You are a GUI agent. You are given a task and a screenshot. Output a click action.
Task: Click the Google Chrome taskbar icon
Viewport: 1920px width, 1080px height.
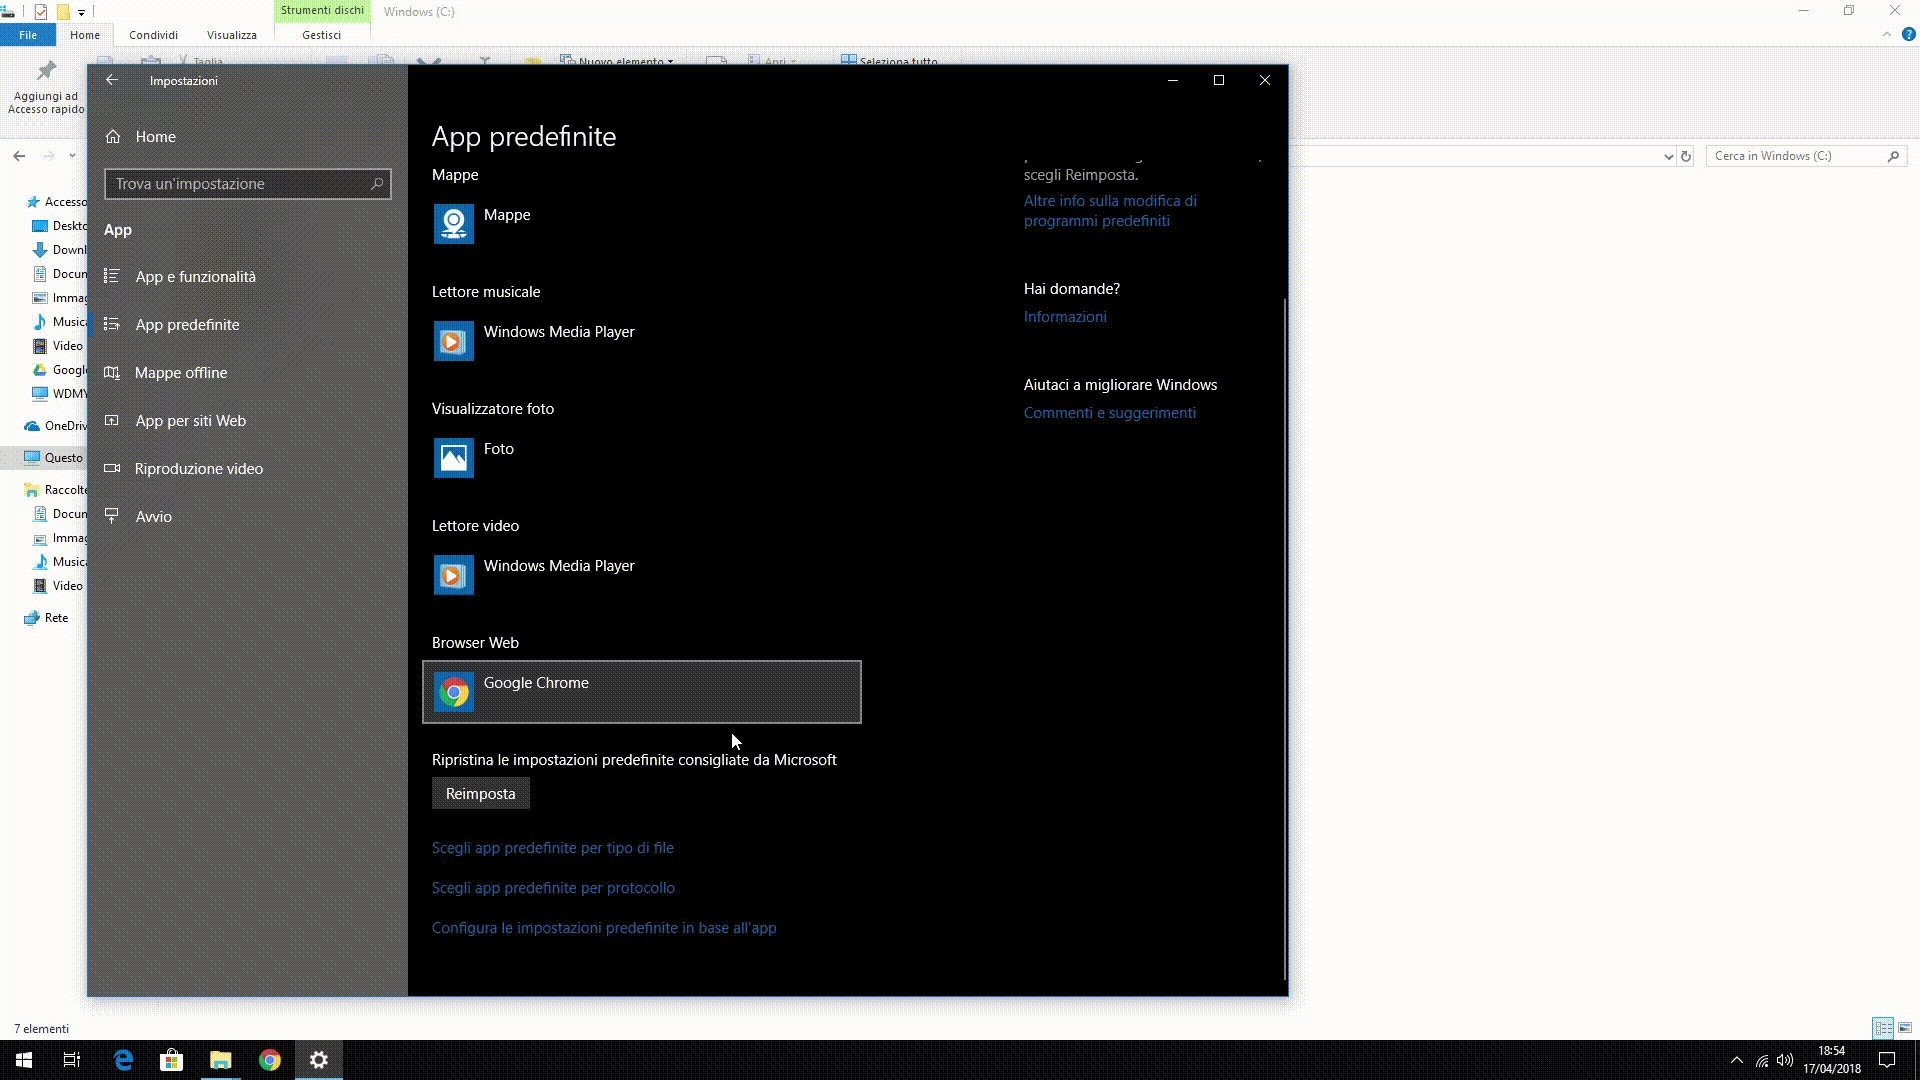pyautogui.click(x=269, y=1059)
